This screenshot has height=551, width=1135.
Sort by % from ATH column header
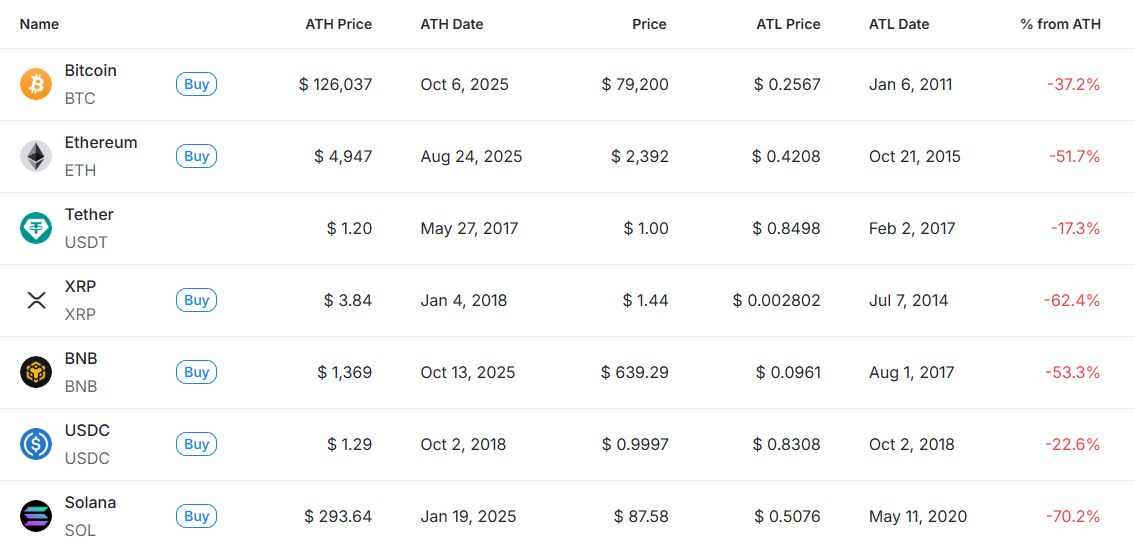tap(1060, 24)
